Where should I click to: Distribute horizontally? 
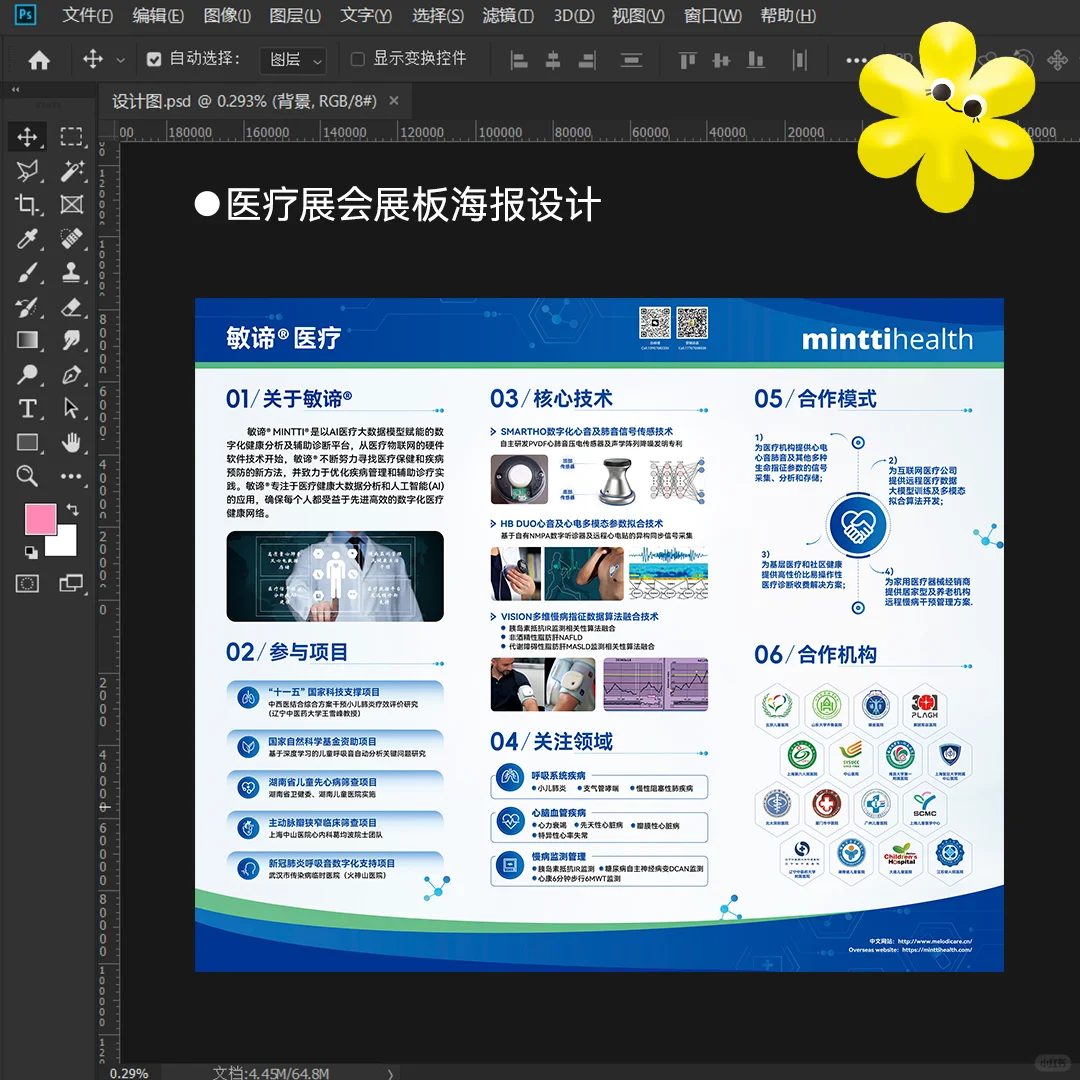click(799, 61)
